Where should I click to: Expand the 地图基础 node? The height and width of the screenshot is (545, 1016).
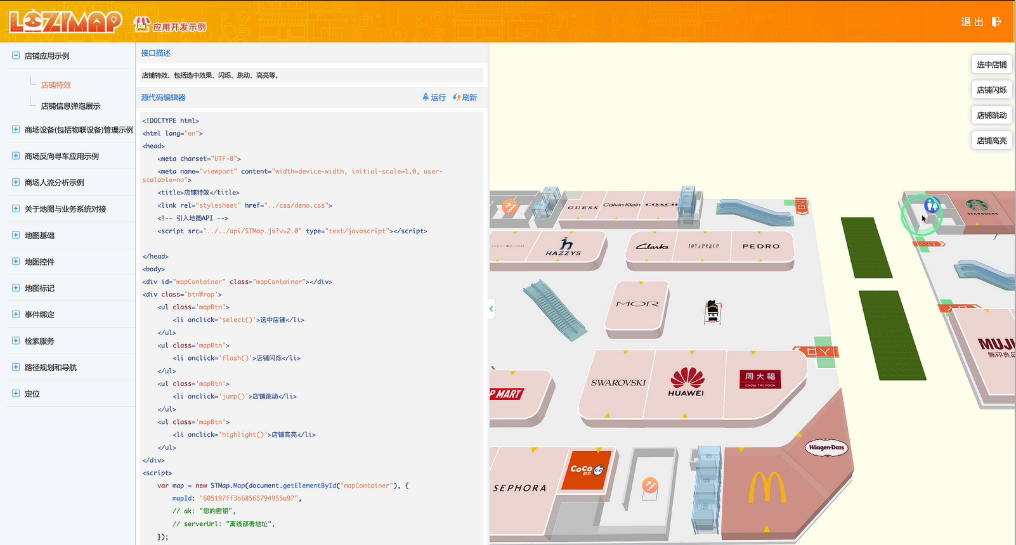(16, 235)
